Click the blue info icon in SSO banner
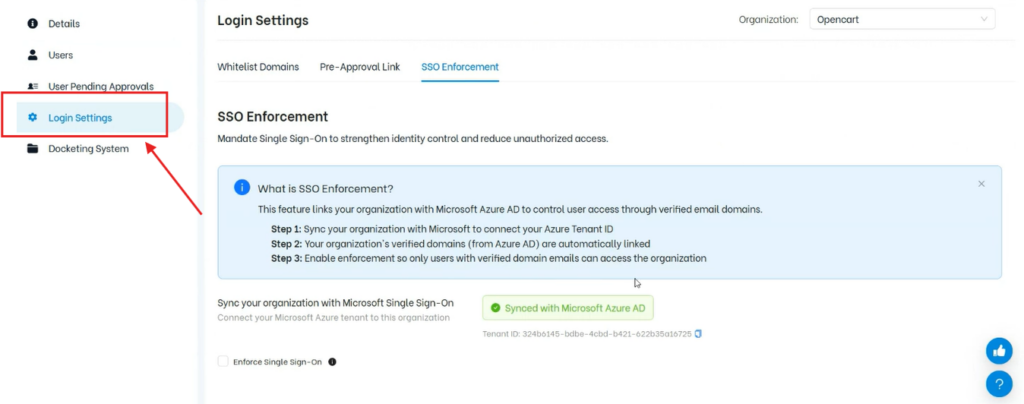 point(242,188)
